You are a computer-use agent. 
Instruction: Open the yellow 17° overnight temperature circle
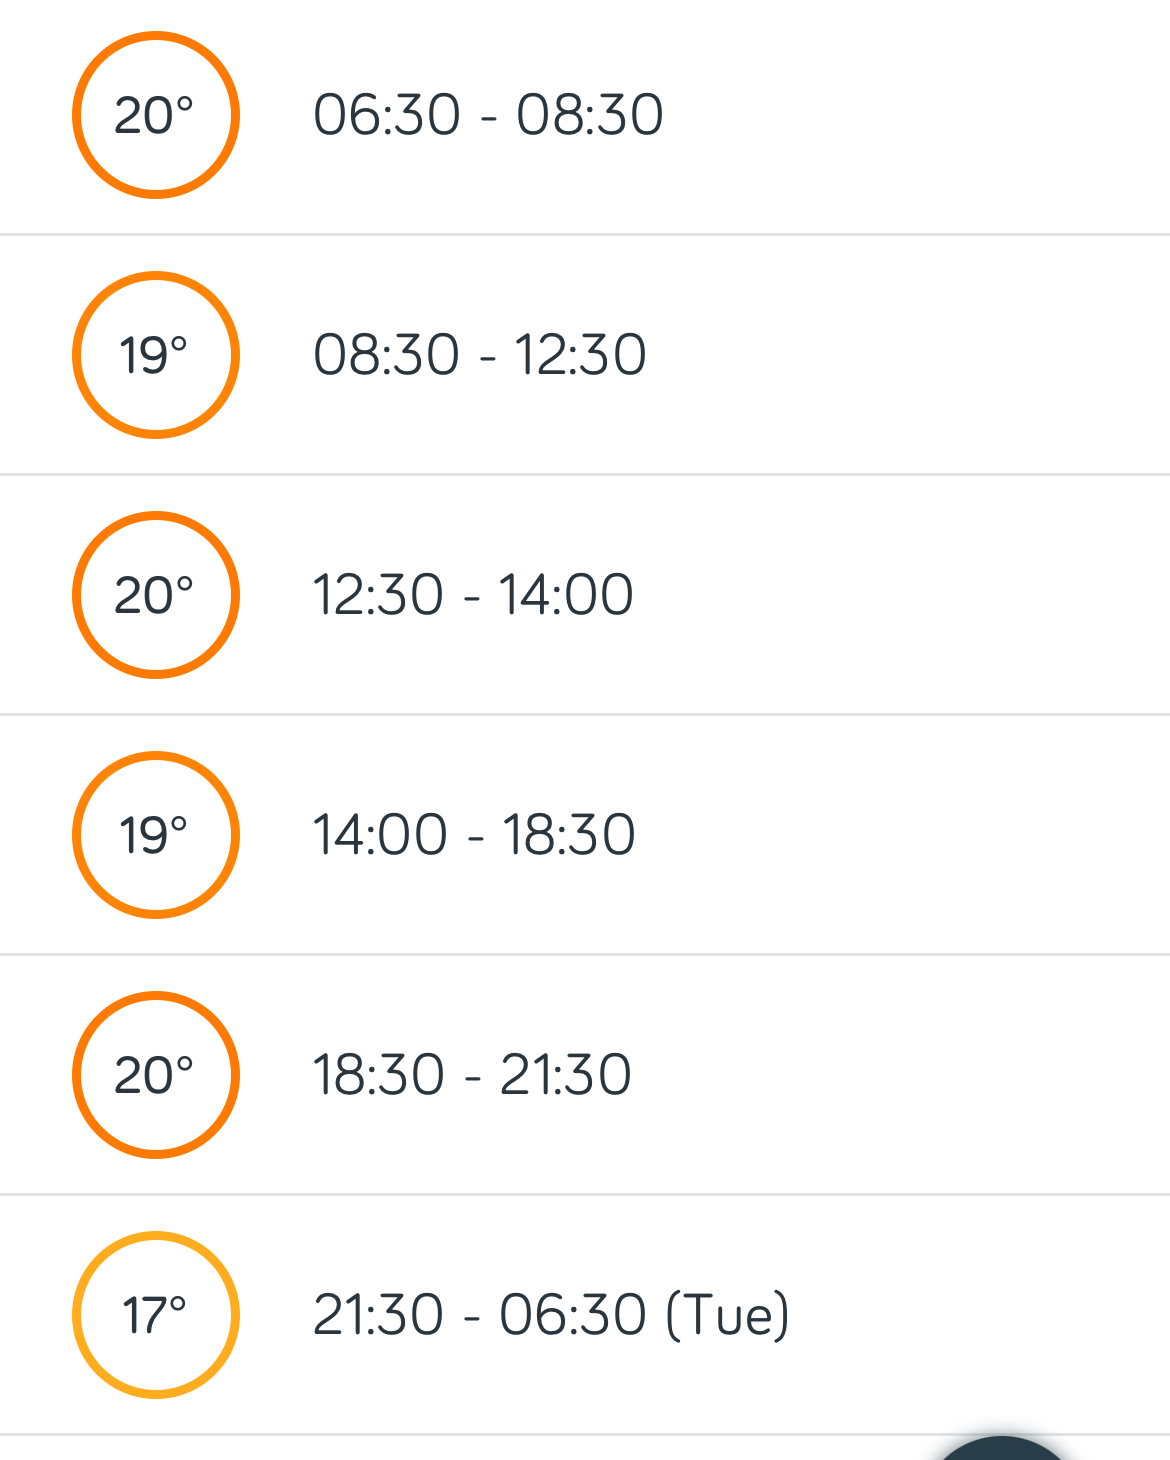point(156,1315)
